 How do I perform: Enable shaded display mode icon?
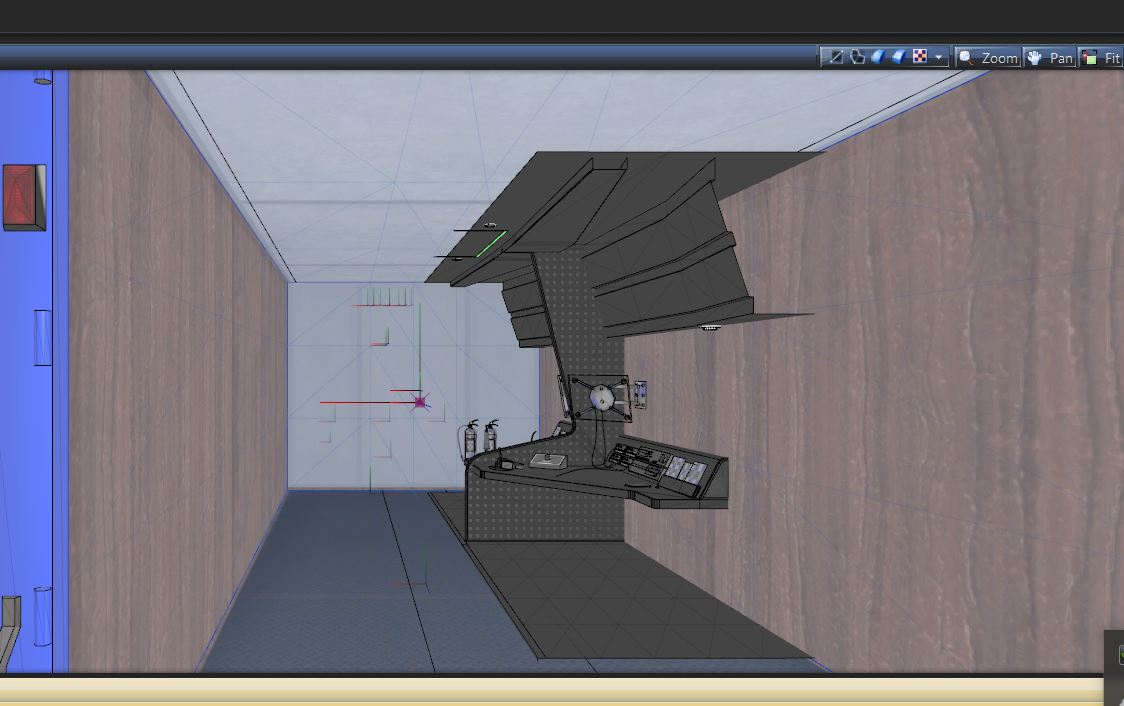[x=878, y=57]
